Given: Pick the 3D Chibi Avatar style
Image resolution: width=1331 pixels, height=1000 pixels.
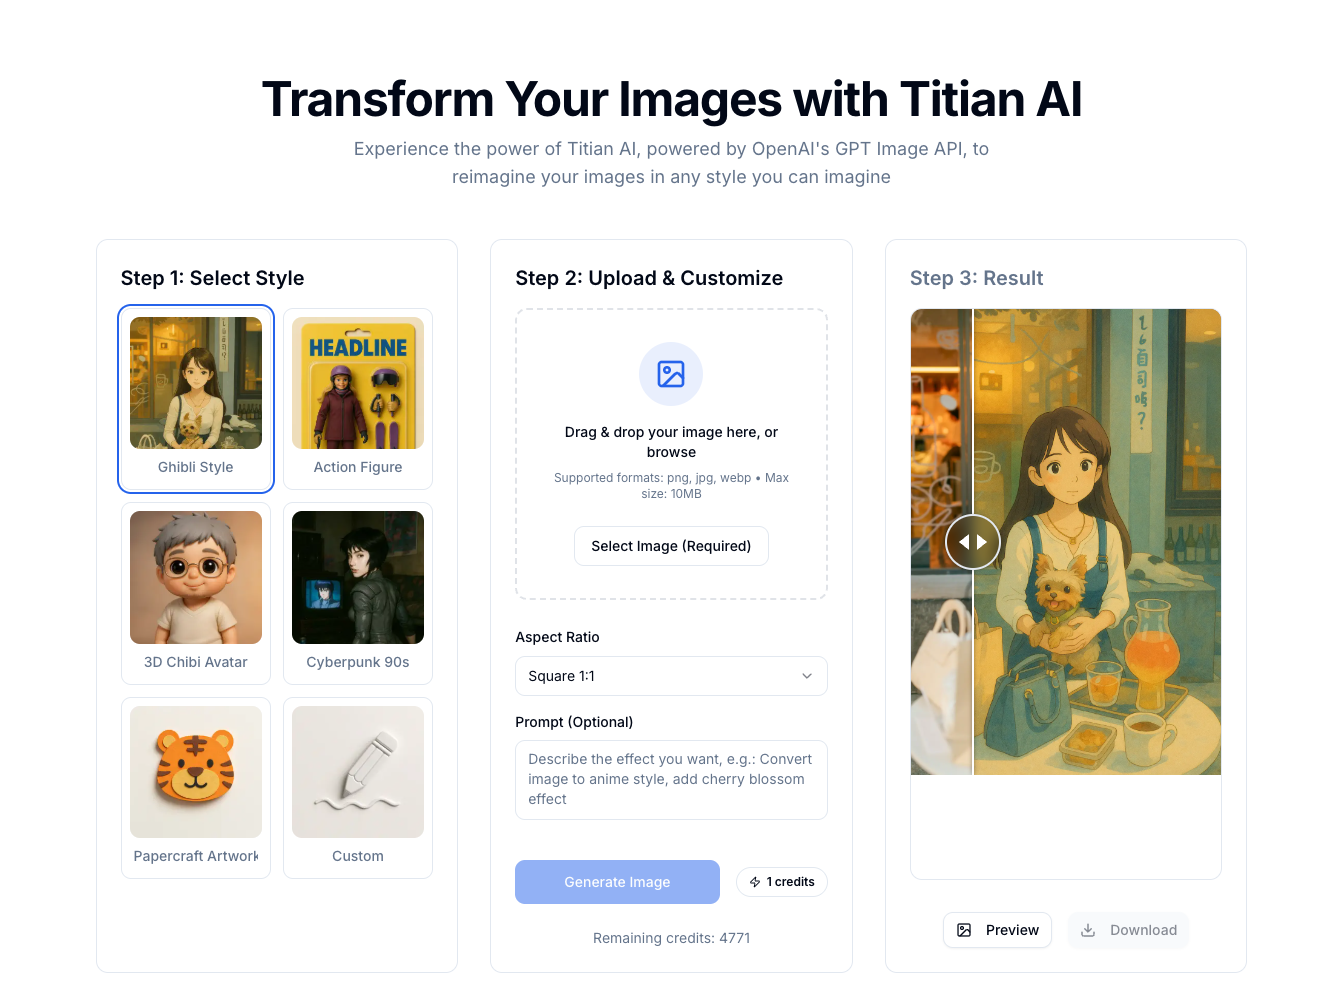Looking at the screenshot, I should pos(196,593).
